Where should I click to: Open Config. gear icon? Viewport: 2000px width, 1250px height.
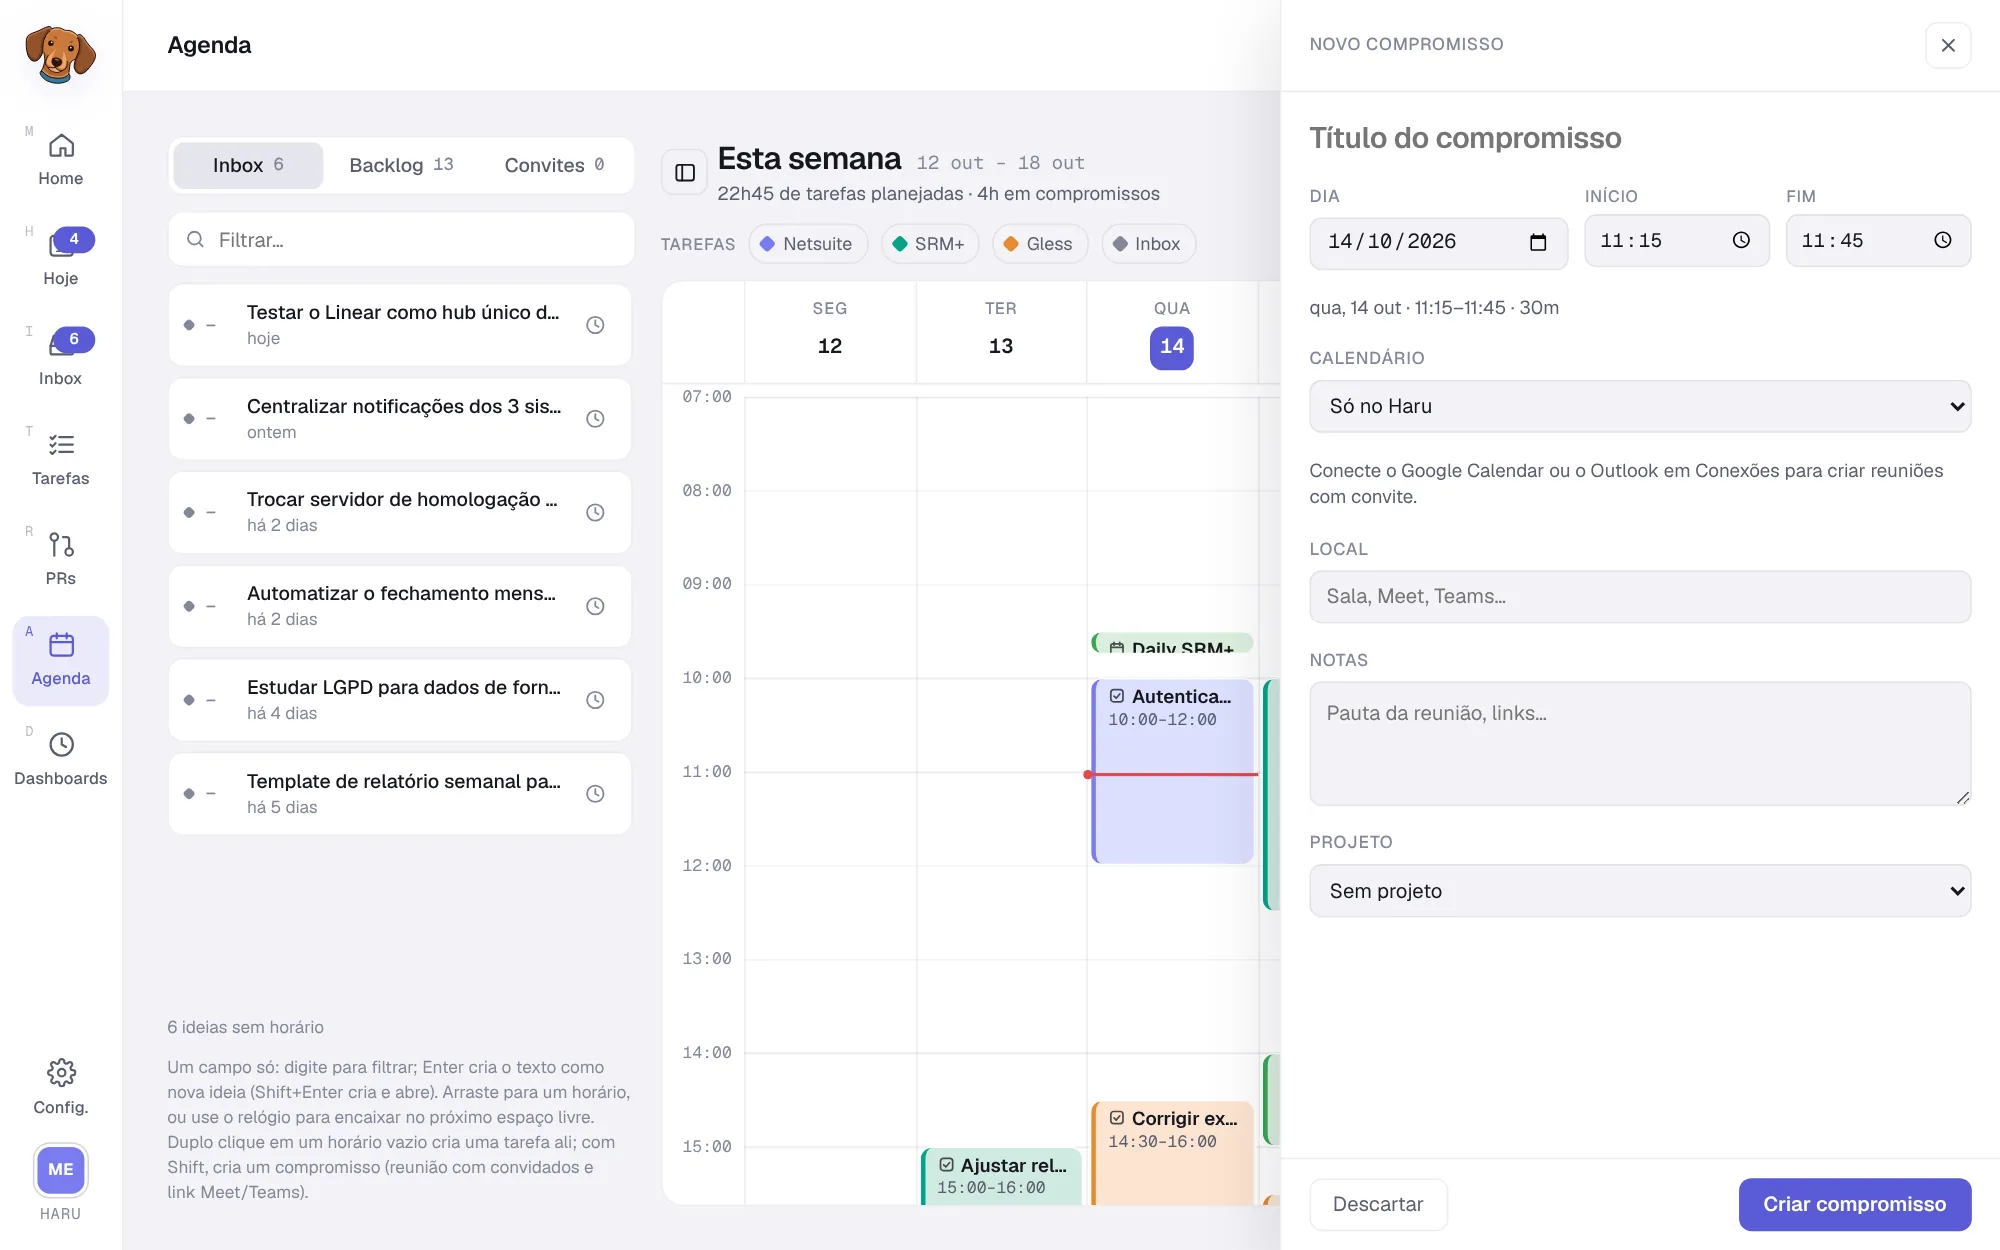61,1073
